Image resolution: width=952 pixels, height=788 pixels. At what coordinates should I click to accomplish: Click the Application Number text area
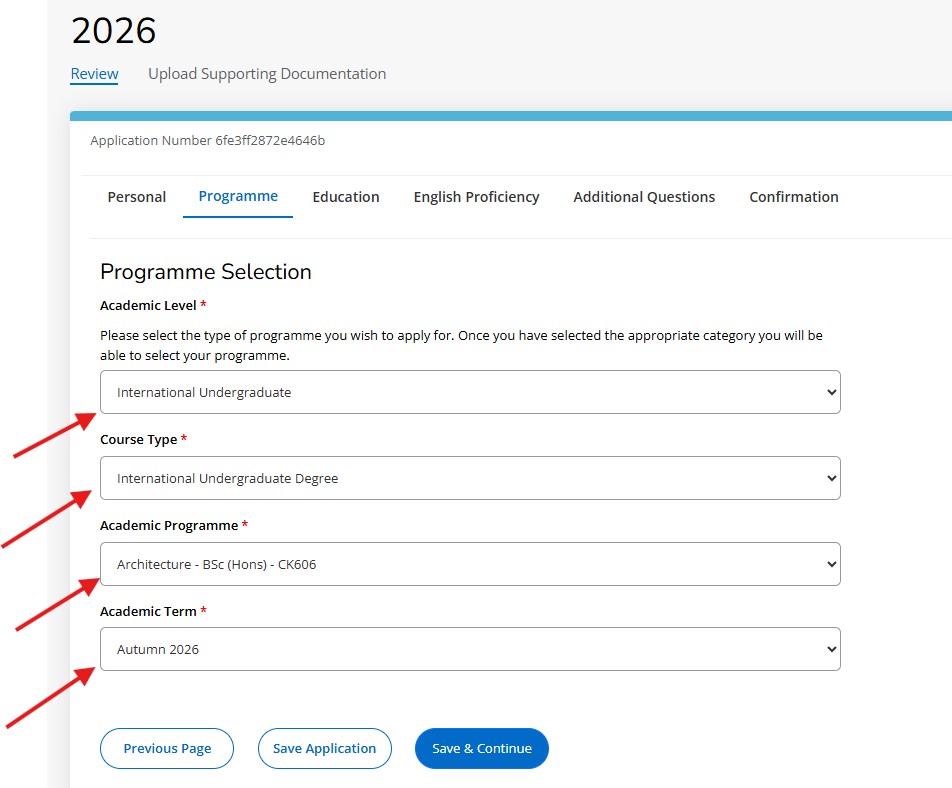tap(206, 140)
